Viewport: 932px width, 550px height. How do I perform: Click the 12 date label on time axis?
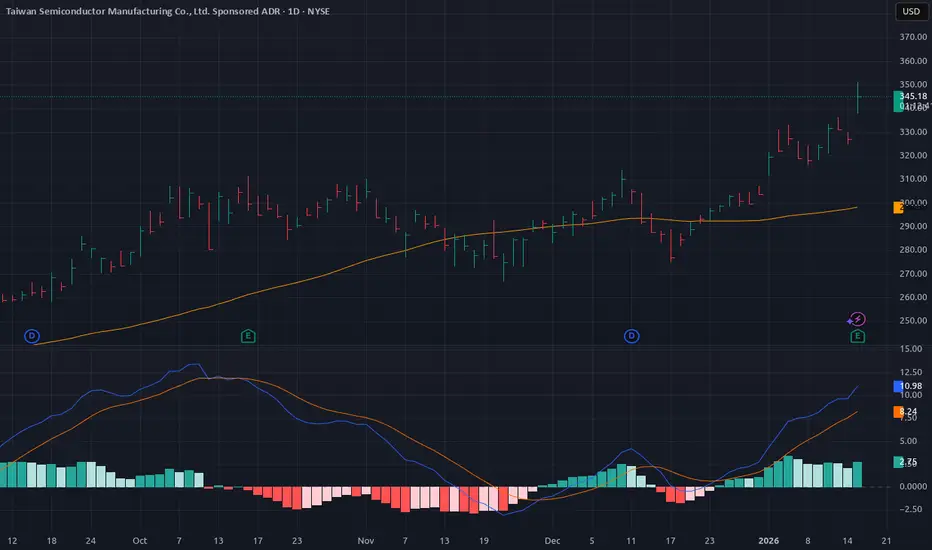coord(12,540)
